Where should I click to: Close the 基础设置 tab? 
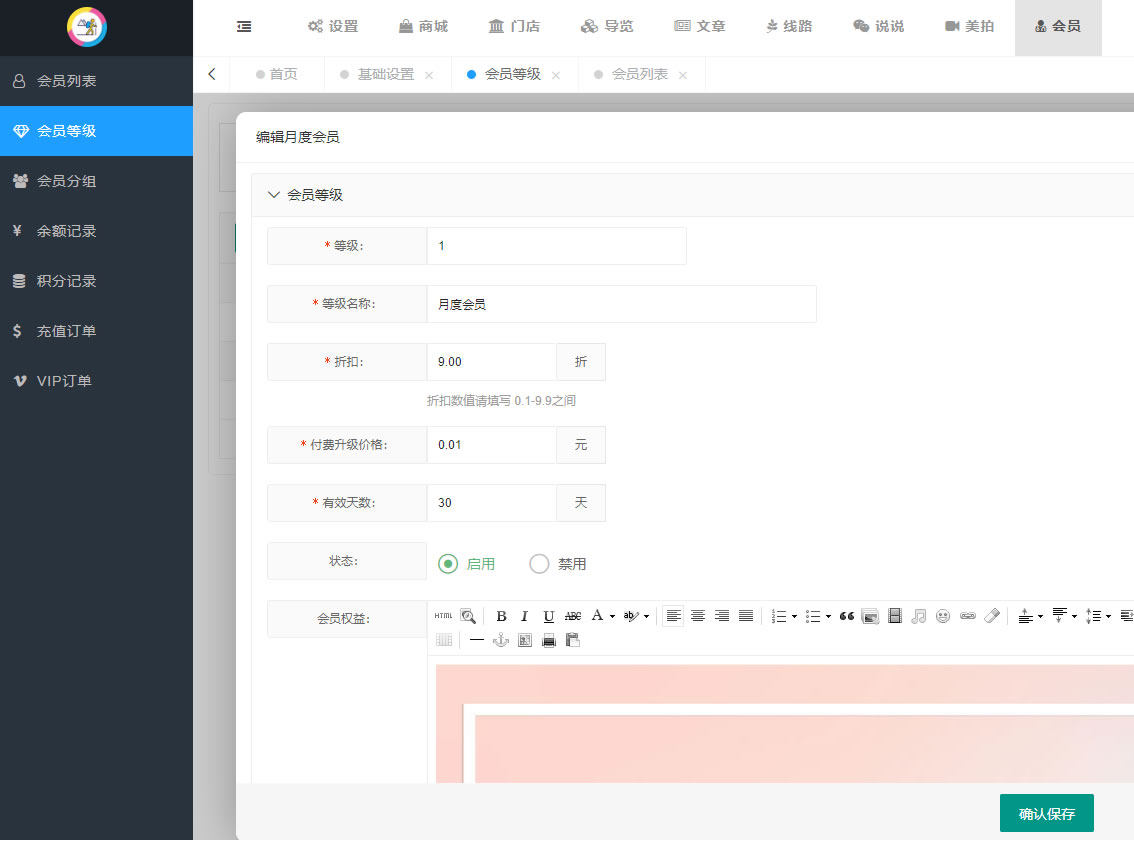coord(429,75)
